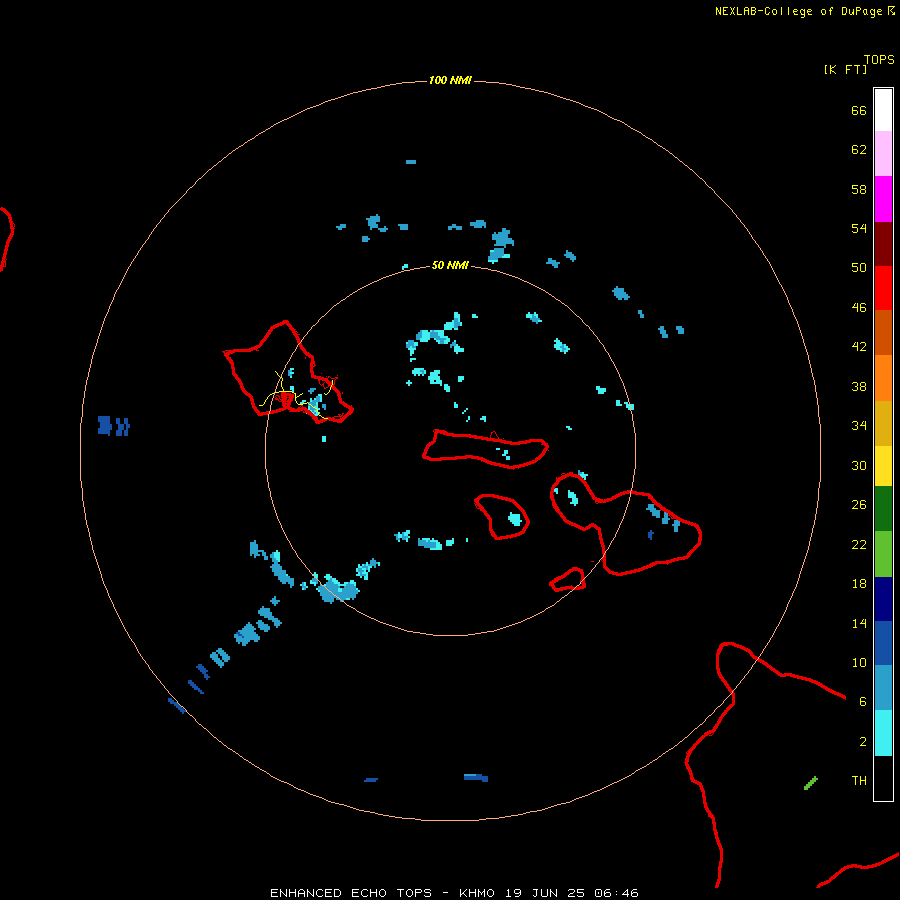Click the KHMO station identifier

click(477, 893)
